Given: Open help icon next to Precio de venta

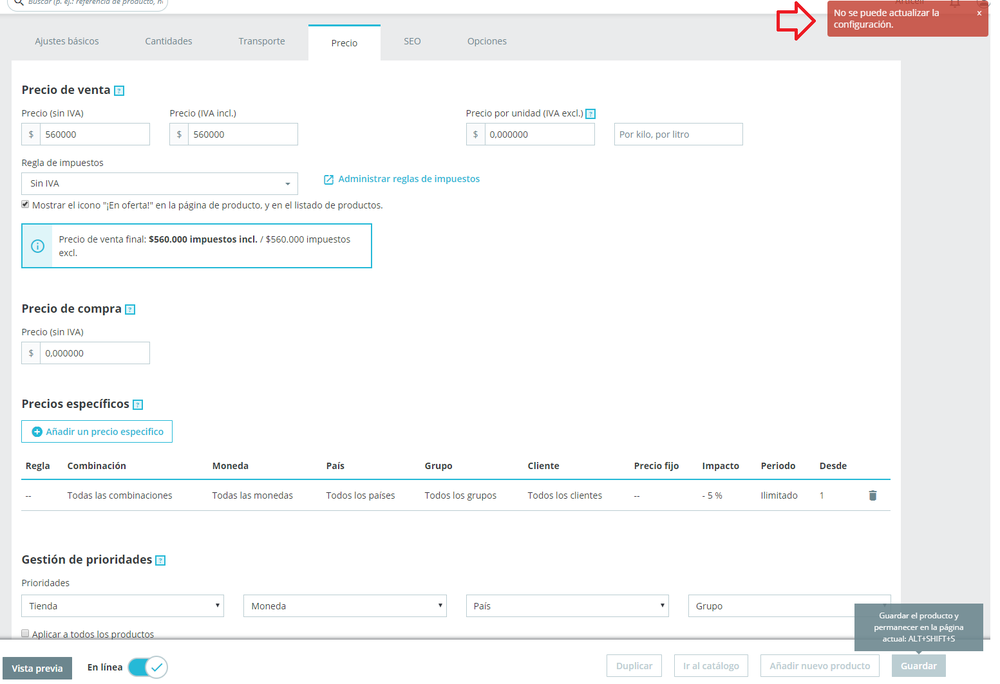Looking at the screenshot, I should 119,91.
